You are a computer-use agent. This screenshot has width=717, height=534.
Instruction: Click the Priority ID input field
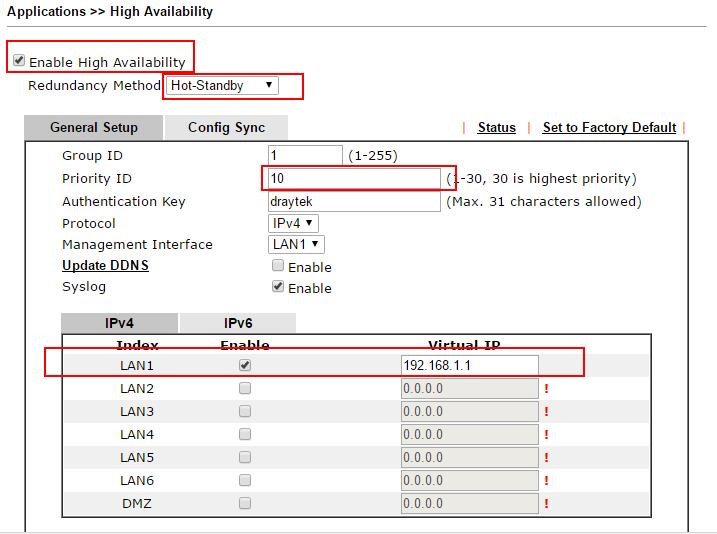pos(354,179)
